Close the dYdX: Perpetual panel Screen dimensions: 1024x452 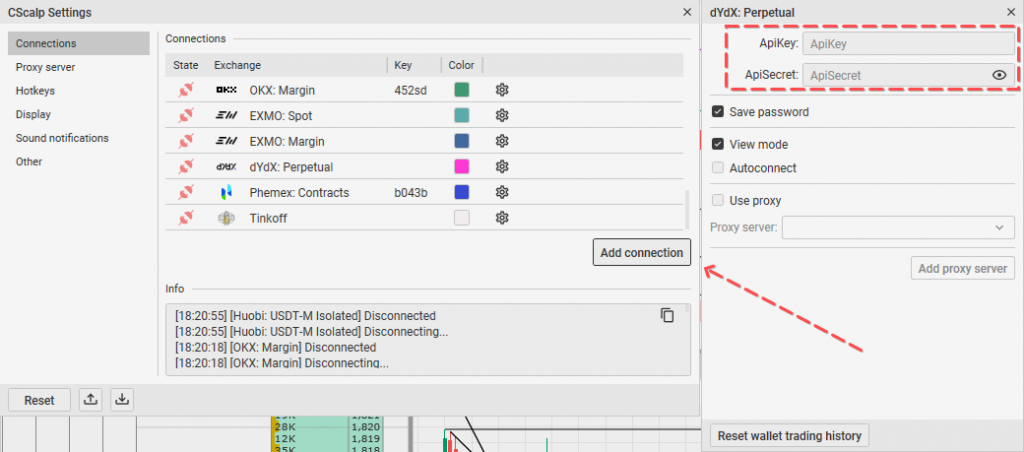tap(1011, 12)
